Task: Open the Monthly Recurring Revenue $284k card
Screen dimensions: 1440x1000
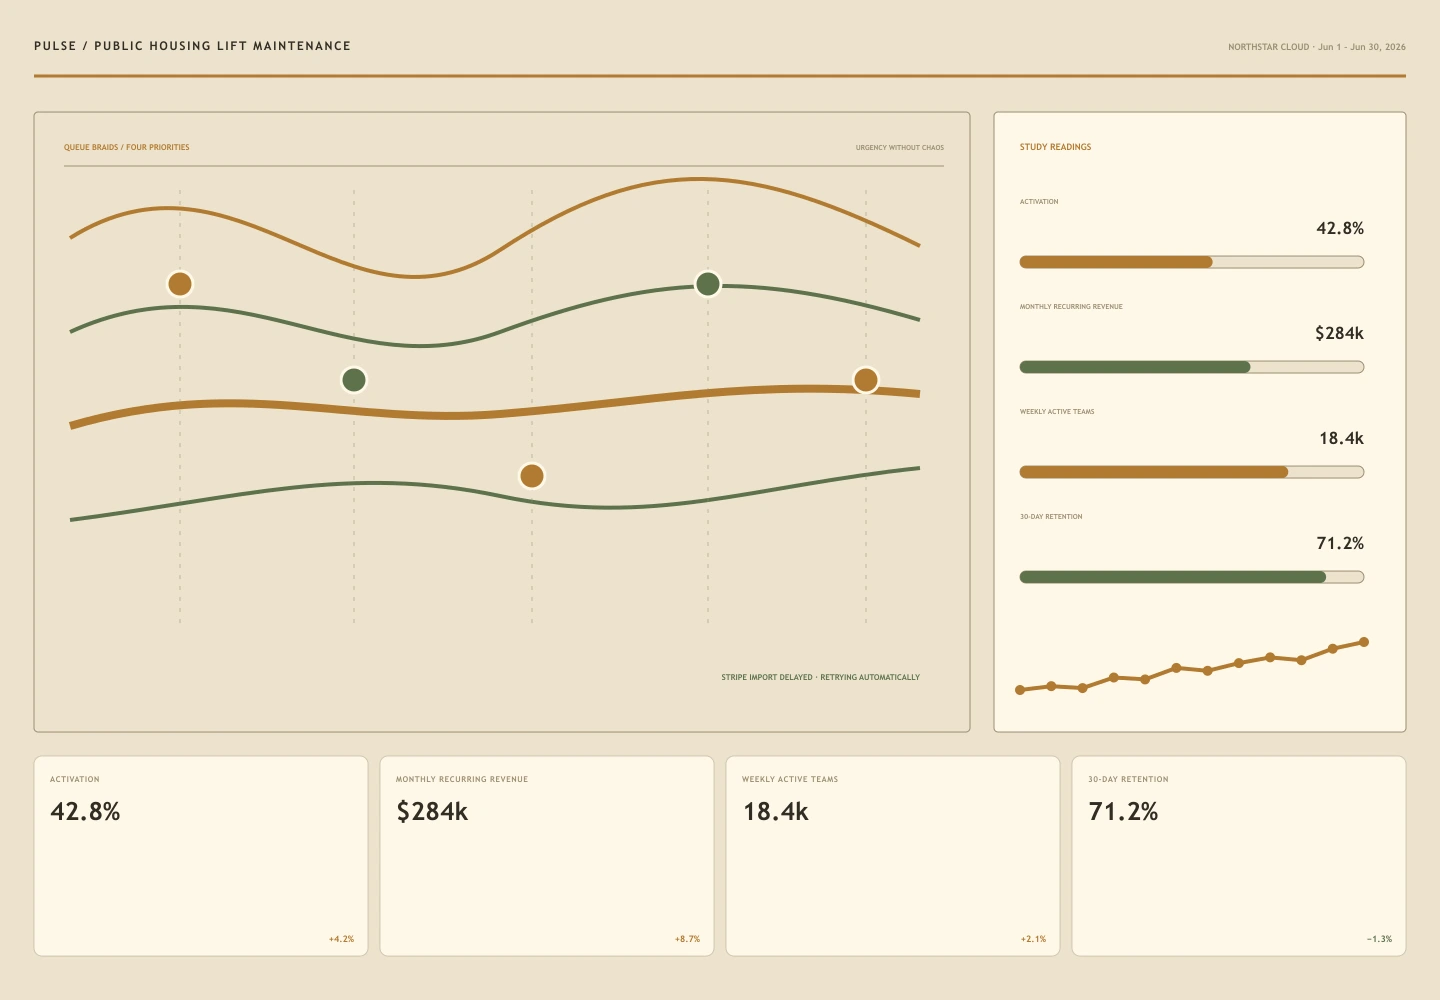Action: pyautogui.click(x=547, y=856)
